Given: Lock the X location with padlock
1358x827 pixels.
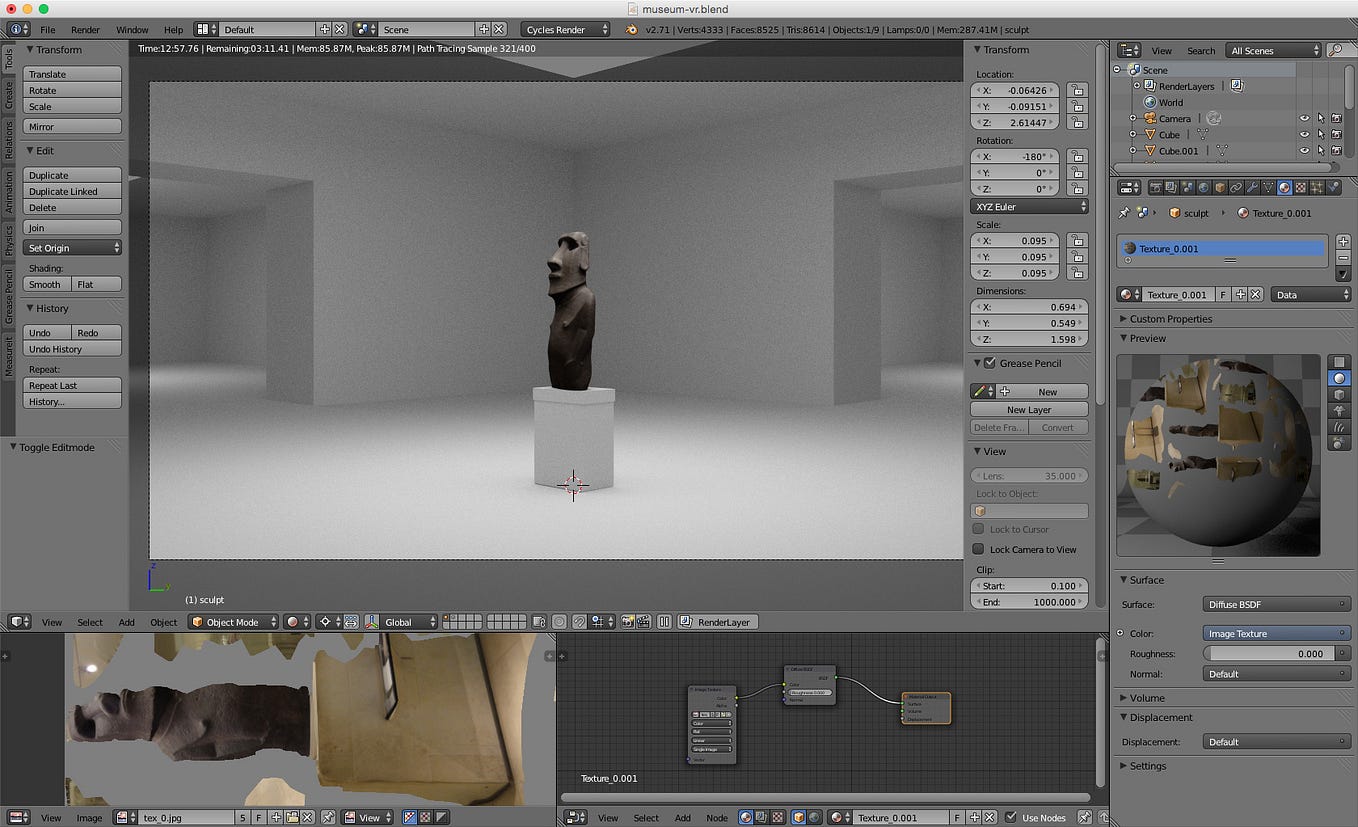Looking at the screenshot, I should [x=1077, y=90].
